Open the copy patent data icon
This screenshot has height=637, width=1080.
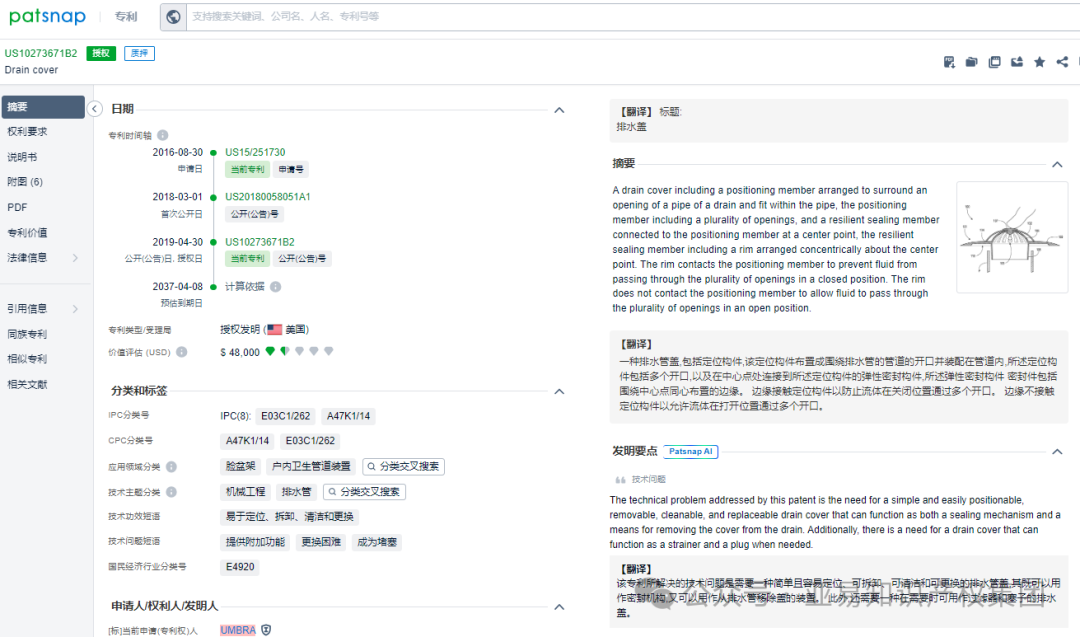tap(994, 62)
